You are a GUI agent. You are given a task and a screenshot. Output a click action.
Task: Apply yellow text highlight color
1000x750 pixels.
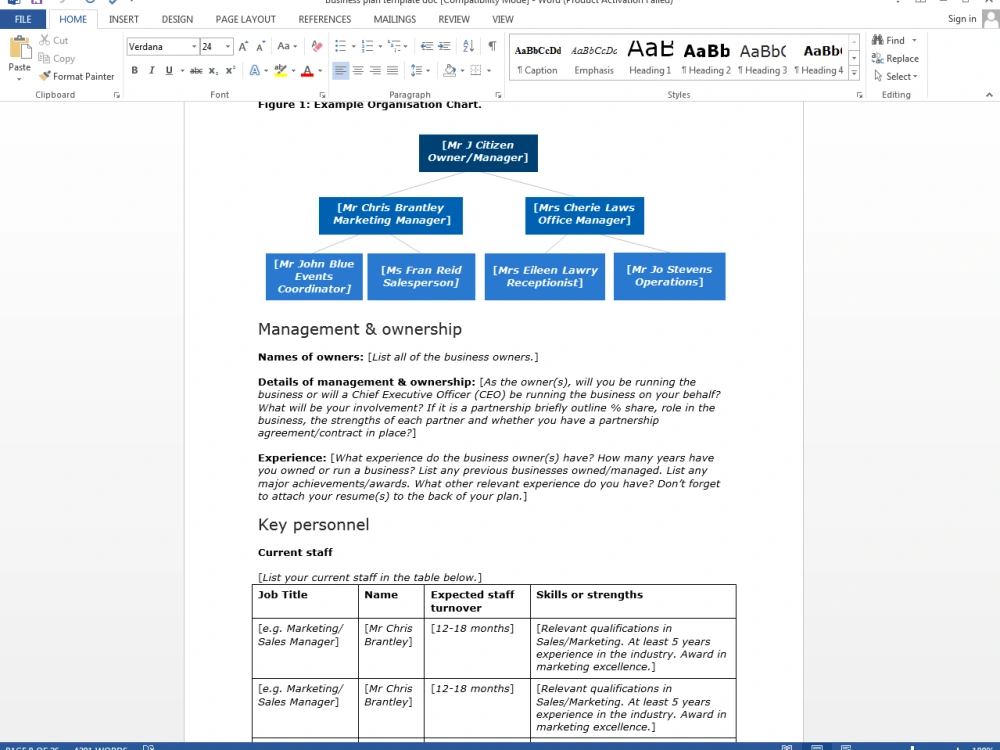tap(281, 70)
